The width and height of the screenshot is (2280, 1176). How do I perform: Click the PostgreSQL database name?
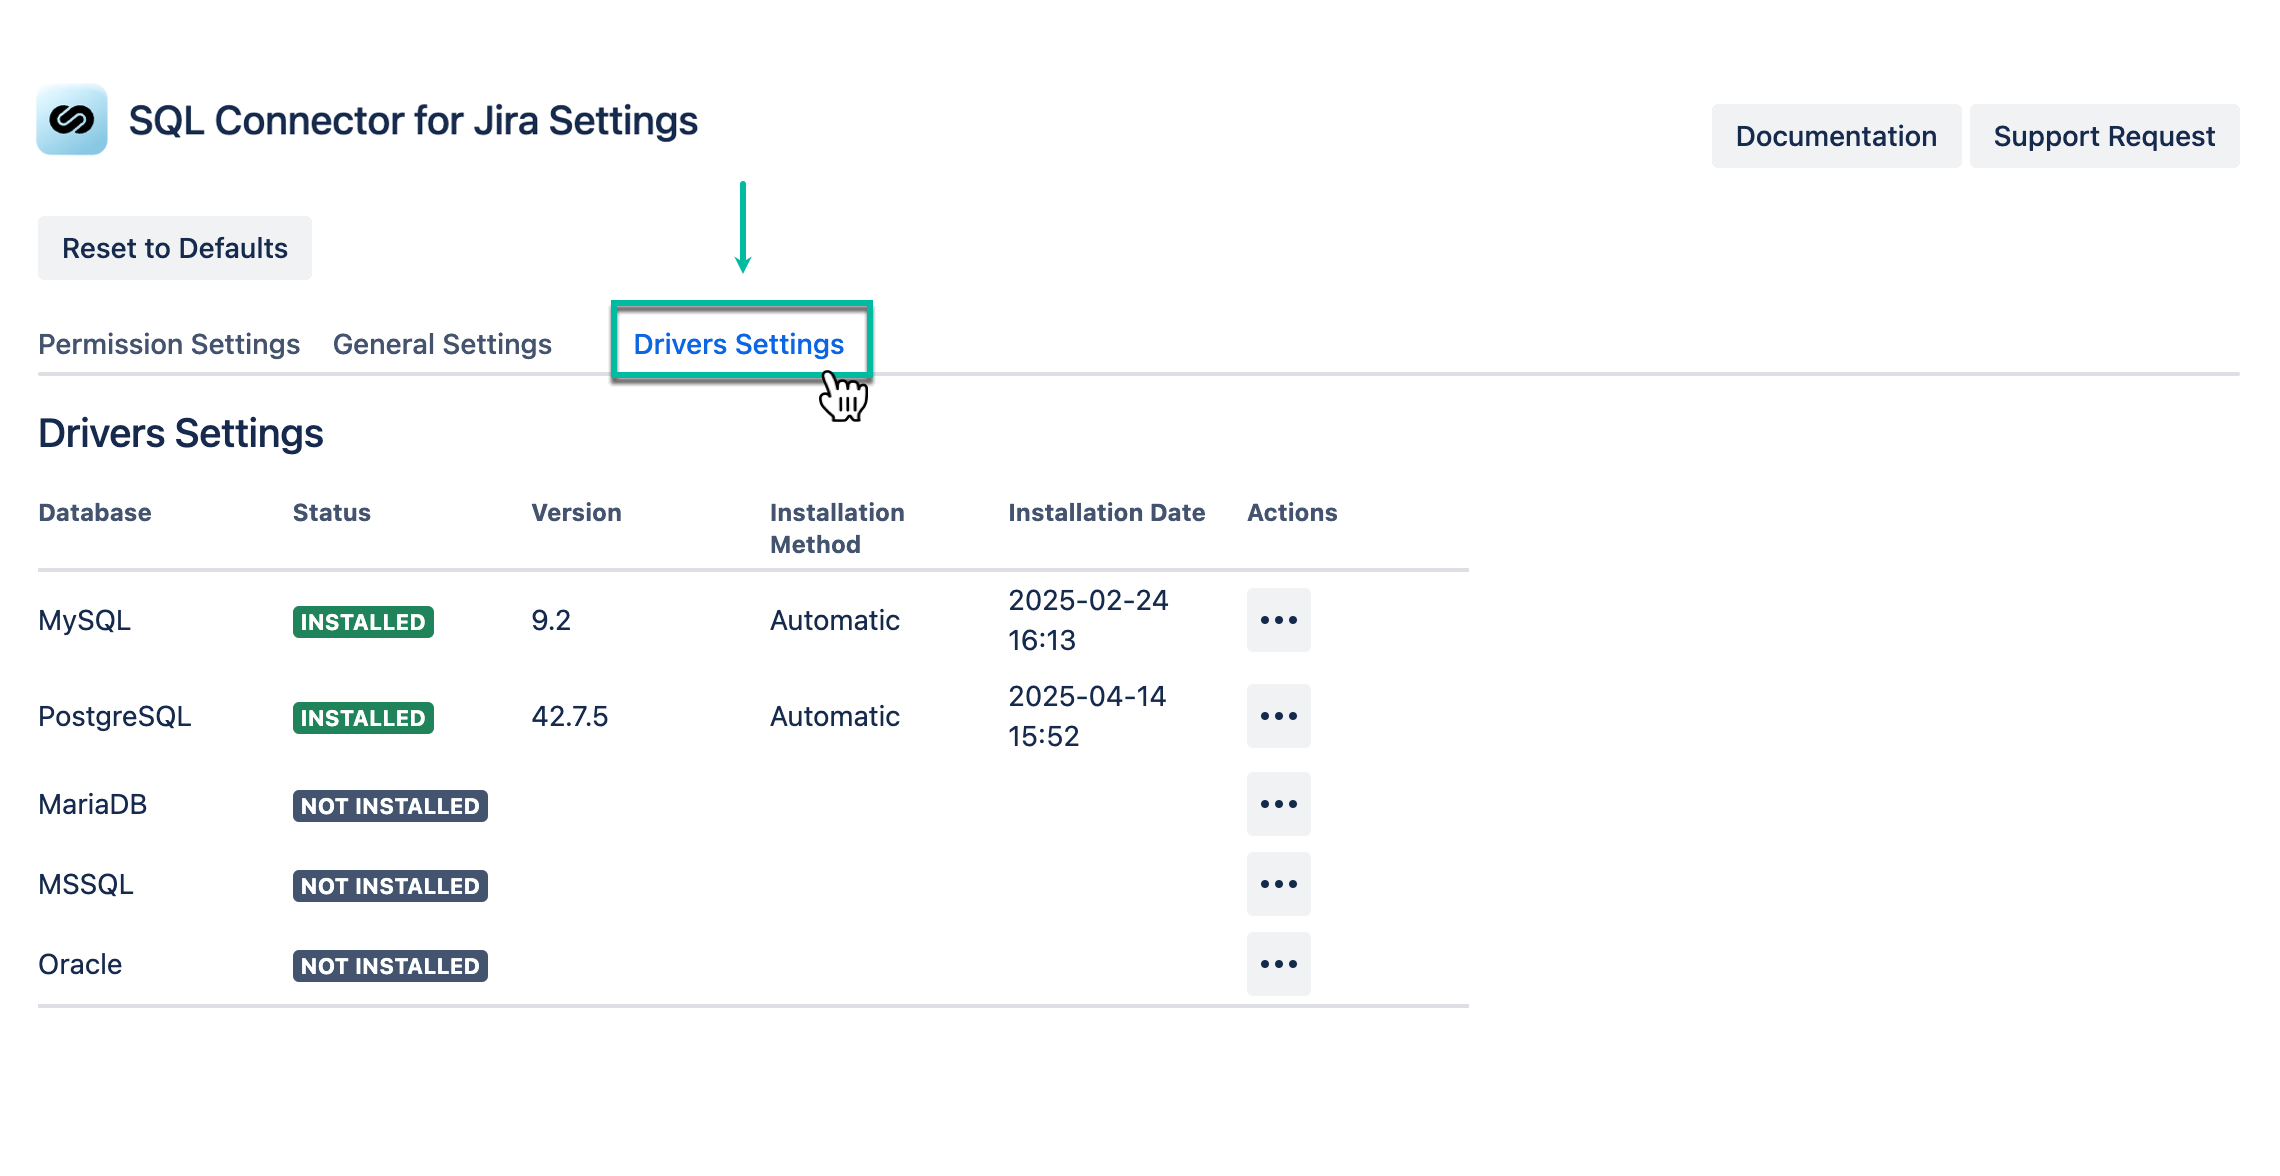tap(115, 716)
